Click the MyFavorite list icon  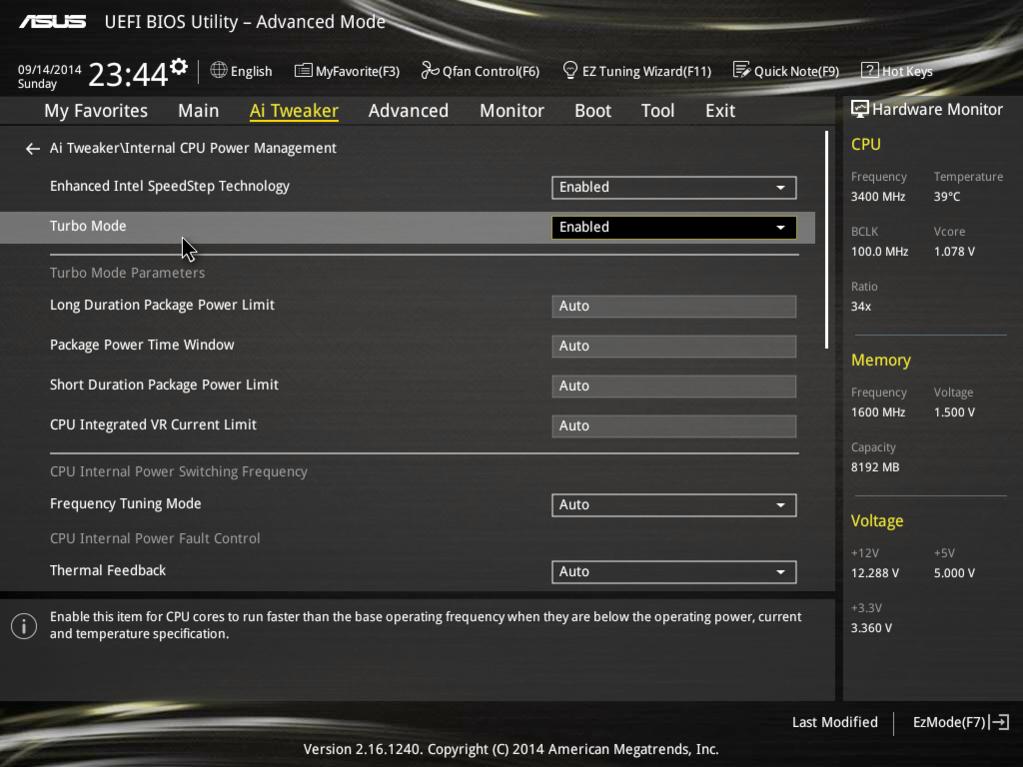(x=303, y=70)
